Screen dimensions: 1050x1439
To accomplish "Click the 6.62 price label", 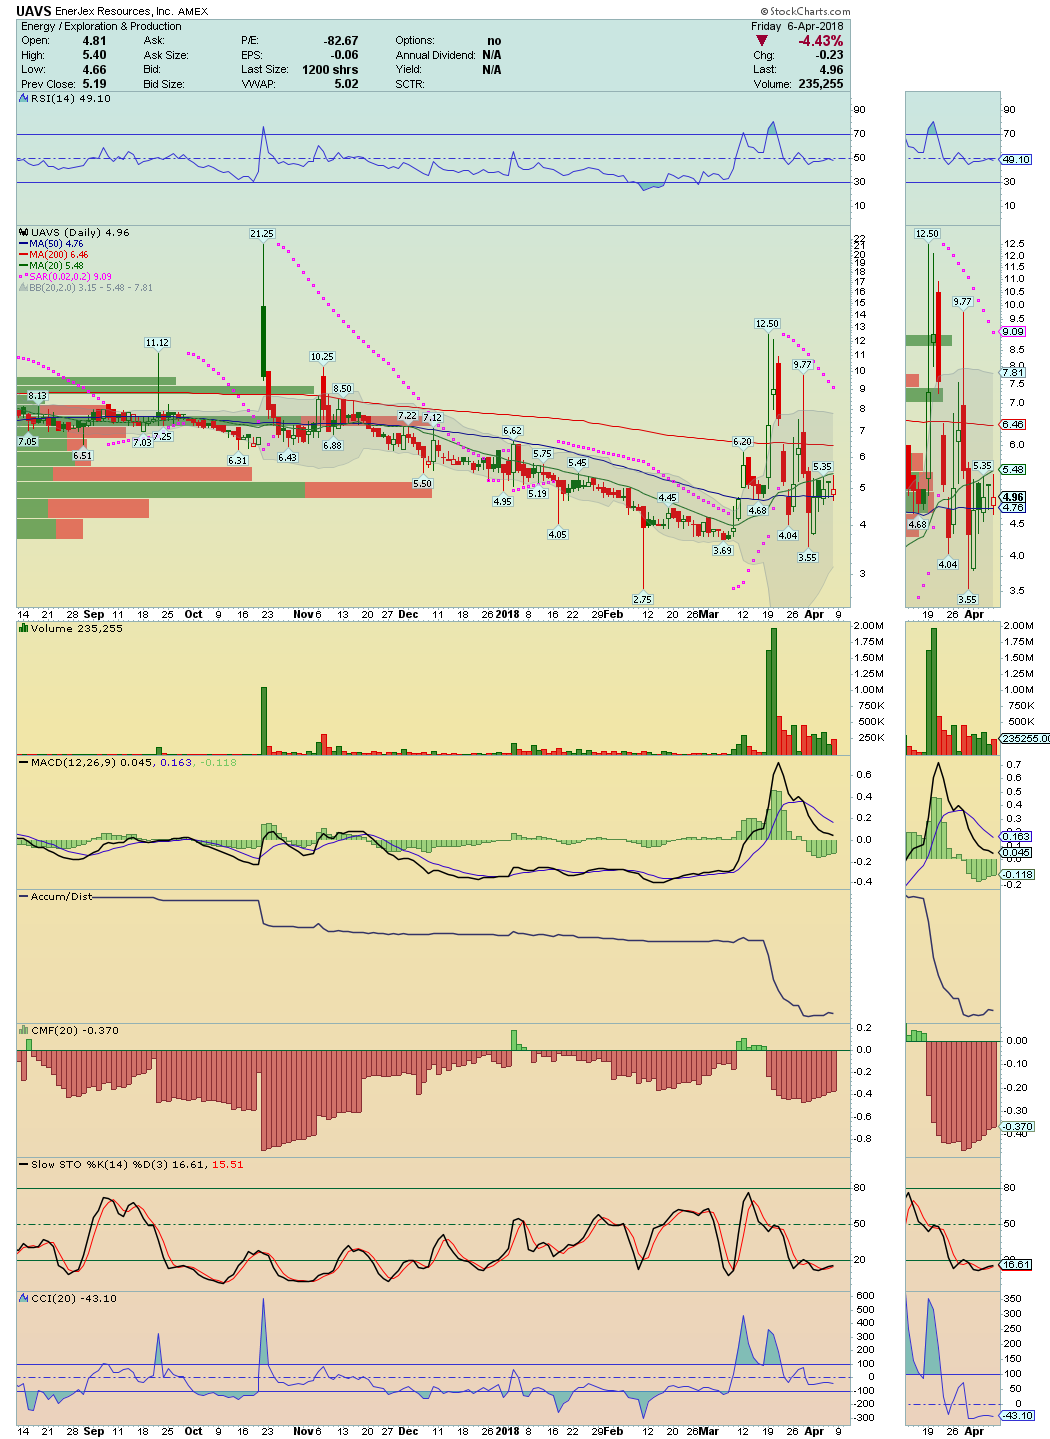I will (x=512, y=431).
